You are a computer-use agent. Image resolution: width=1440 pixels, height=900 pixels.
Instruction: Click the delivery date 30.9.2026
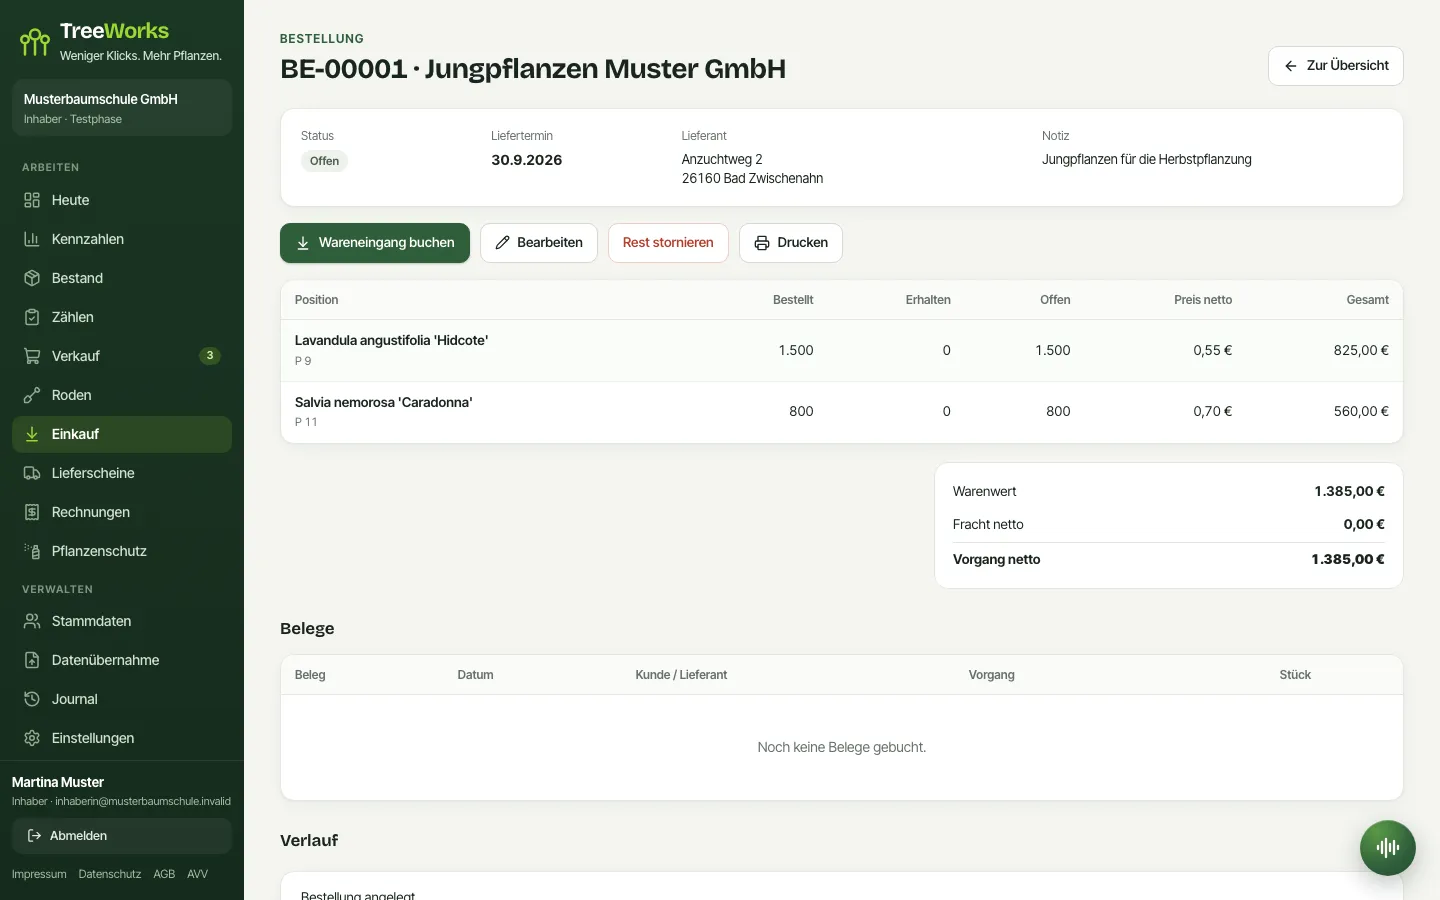527,160
